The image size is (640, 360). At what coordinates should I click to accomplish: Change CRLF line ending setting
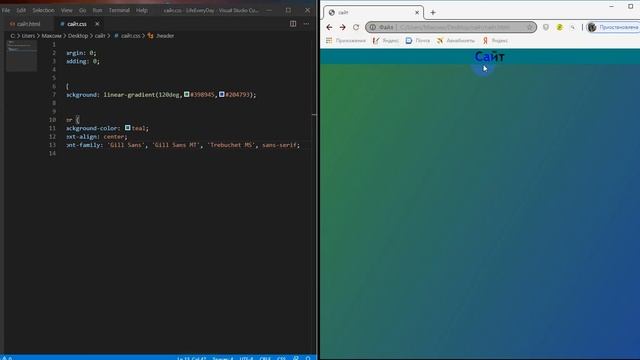click(x=265, y=358)
